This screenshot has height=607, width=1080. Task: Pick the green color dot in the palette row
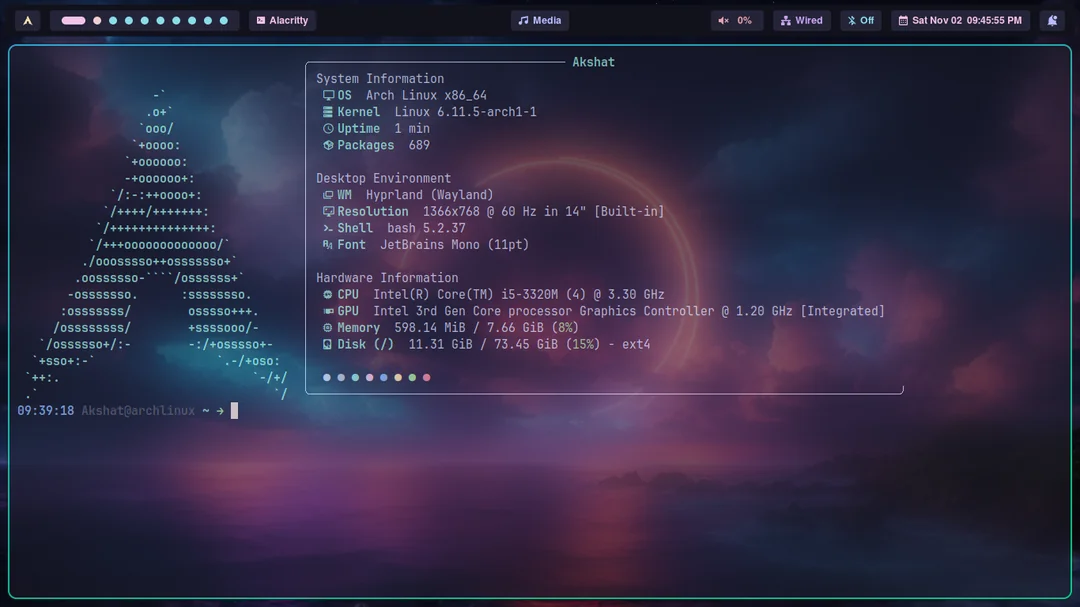tap(412, 378)
